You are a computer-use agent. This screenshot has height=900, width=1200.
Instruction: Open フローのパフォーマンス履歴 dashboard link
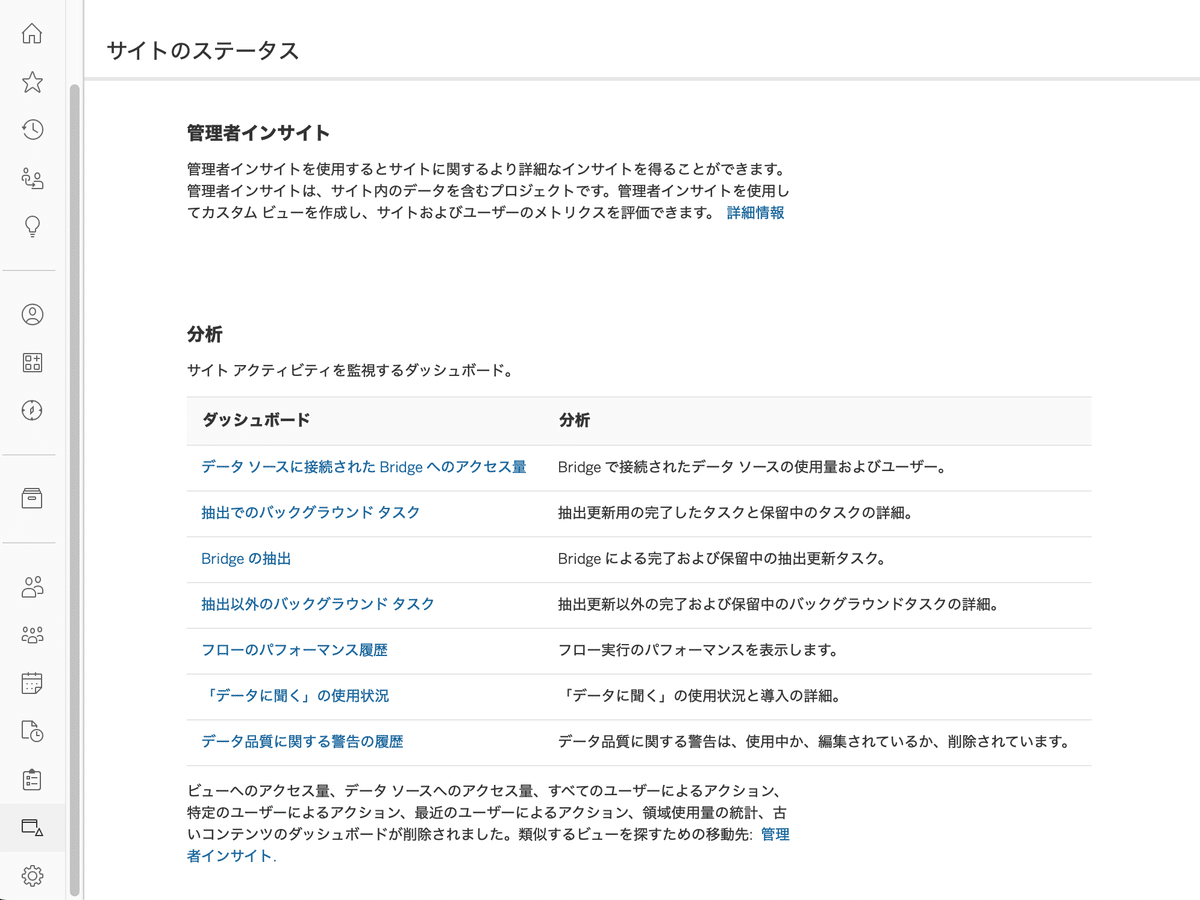(x=294, y=650)
